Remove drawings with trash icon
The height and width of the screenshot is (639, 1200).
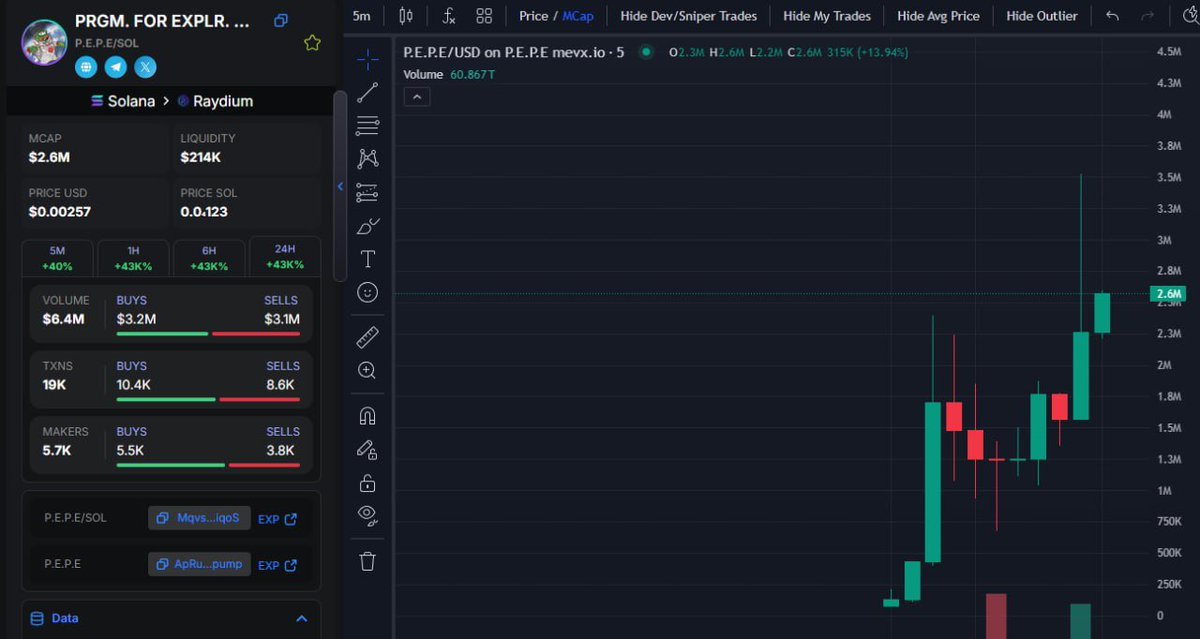pos(368,561)
